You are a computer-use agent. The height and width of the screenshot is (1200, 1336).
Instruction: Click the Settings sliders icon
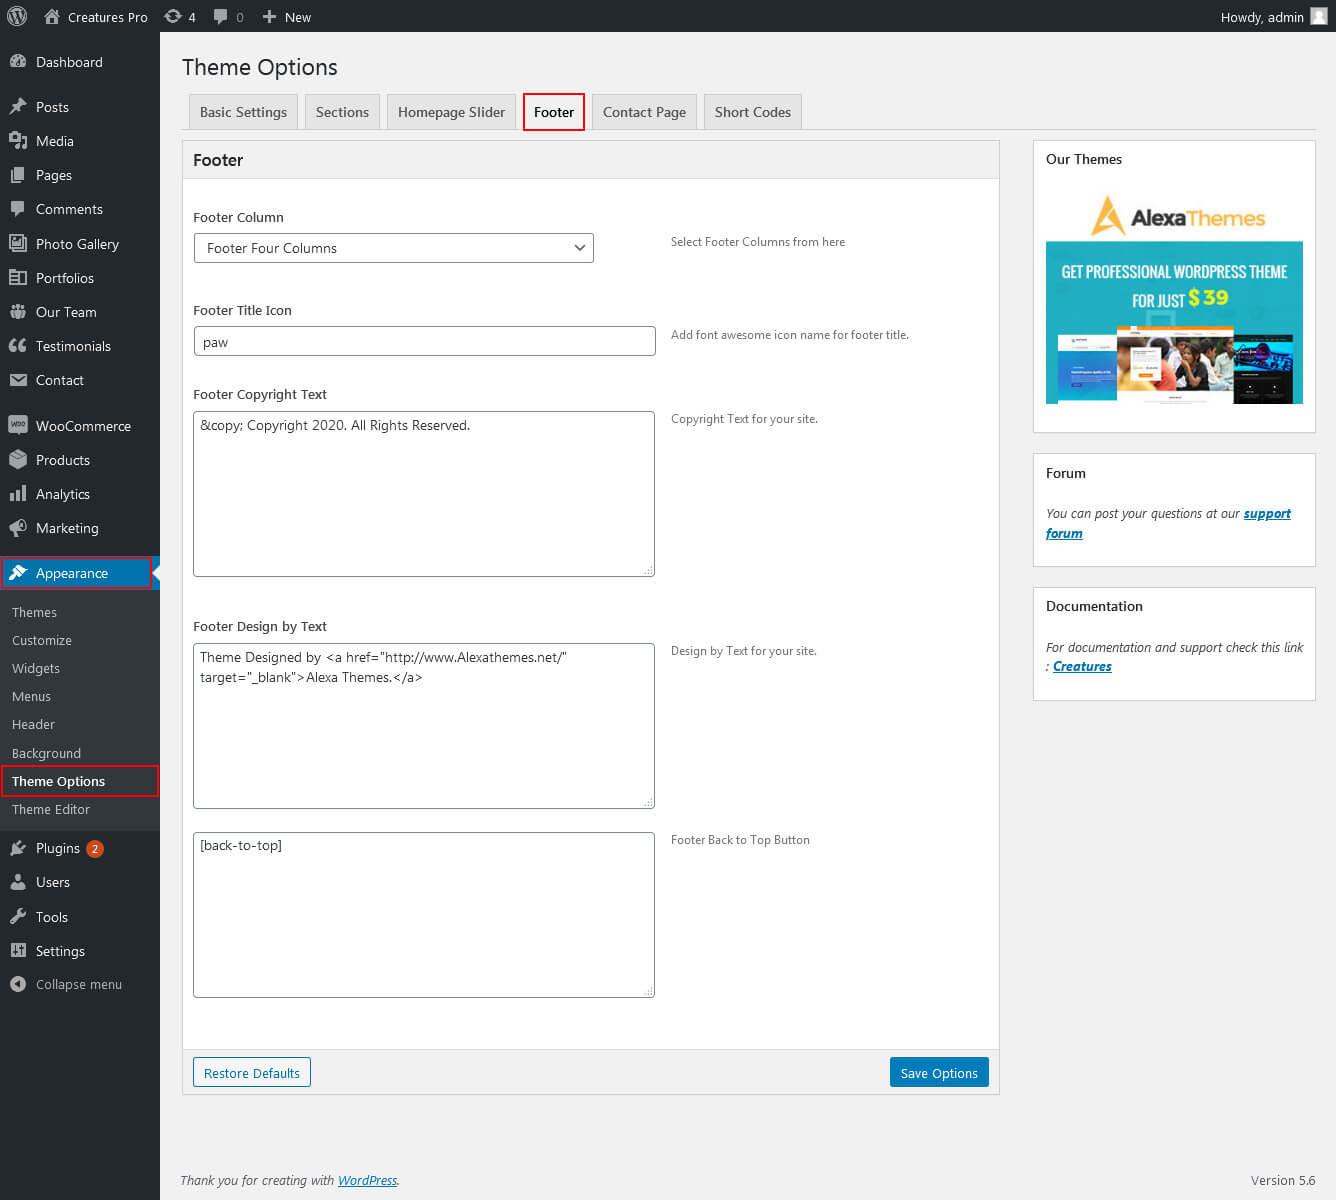coord(18,951)
